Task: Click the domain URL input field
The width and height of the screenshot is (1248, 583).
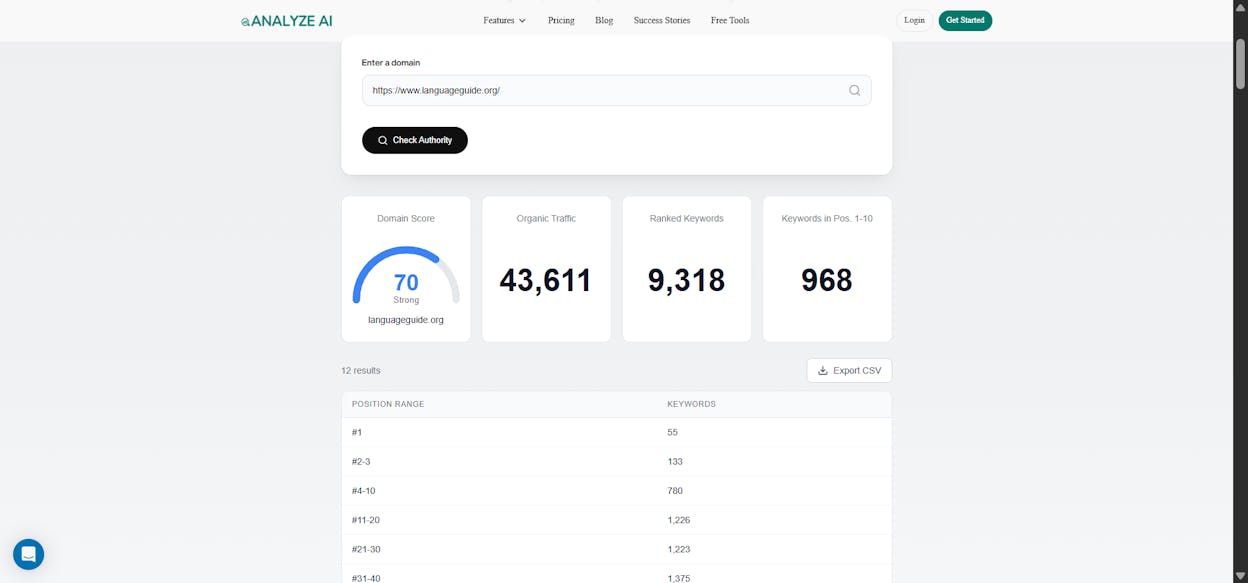Action: point(616,90)
